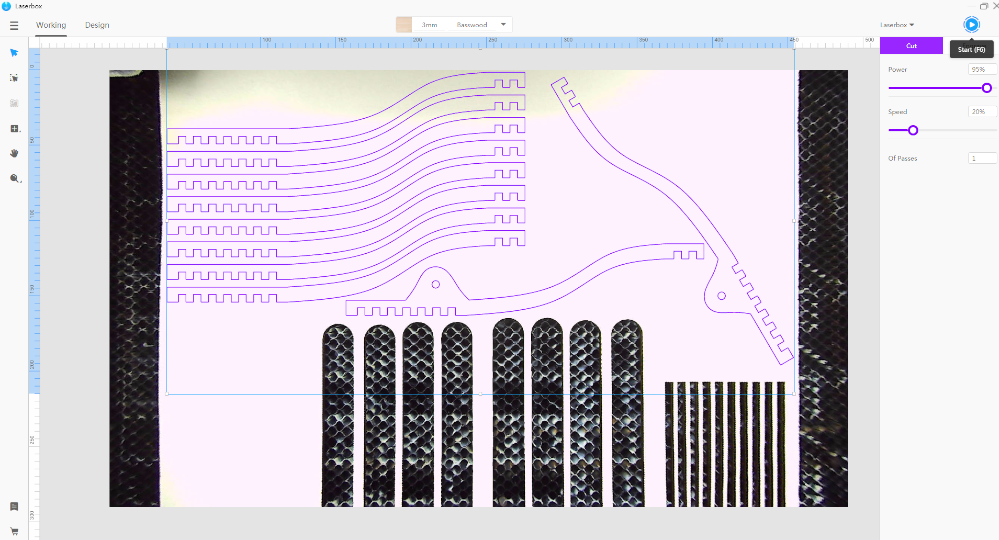Viewport: 999px width, 540px height.
Task: Click the Power percentage input field
Action: click(982, 69)
